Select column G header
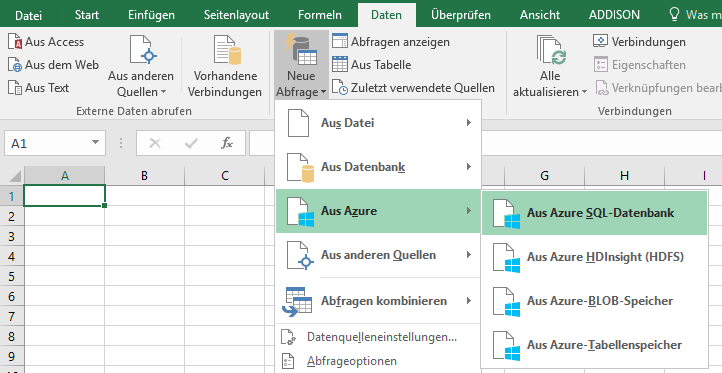Viewport: 722px width, 373px height. 544,175
